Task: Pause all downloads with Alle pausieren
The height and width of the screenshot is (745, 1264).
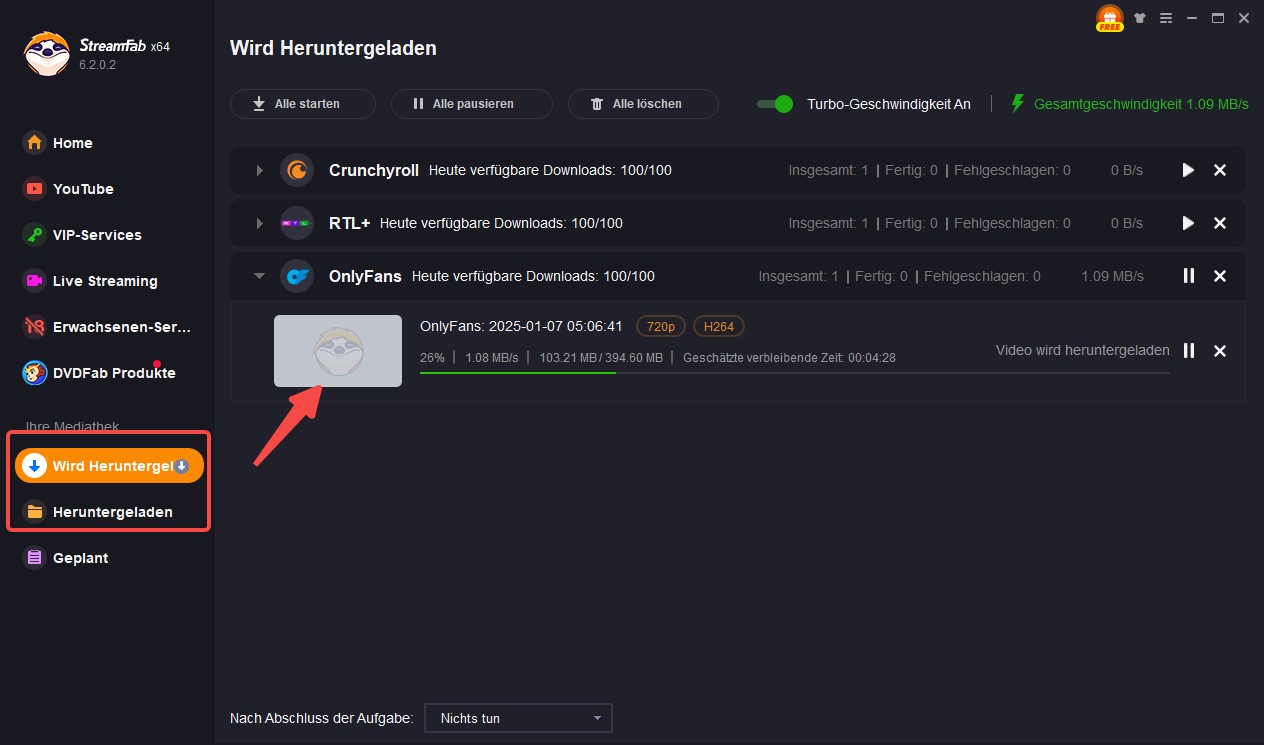Action: click(471, 104)
